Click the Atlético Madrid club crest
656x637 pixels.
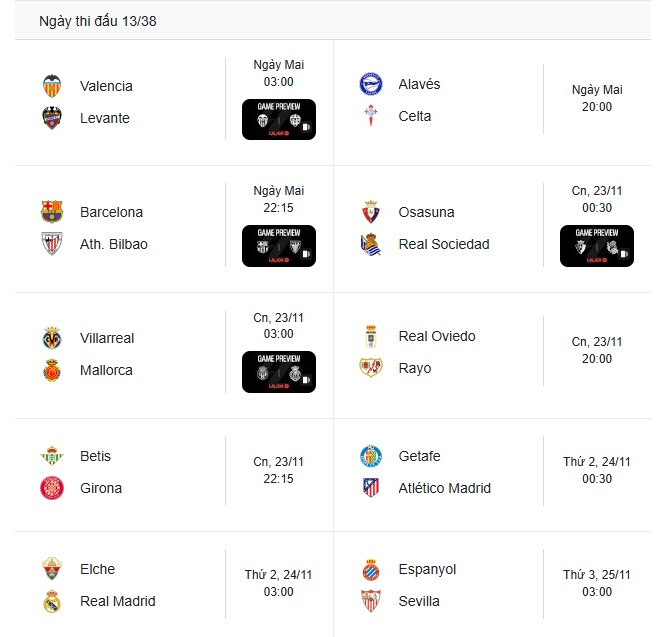tap(371, 488)
